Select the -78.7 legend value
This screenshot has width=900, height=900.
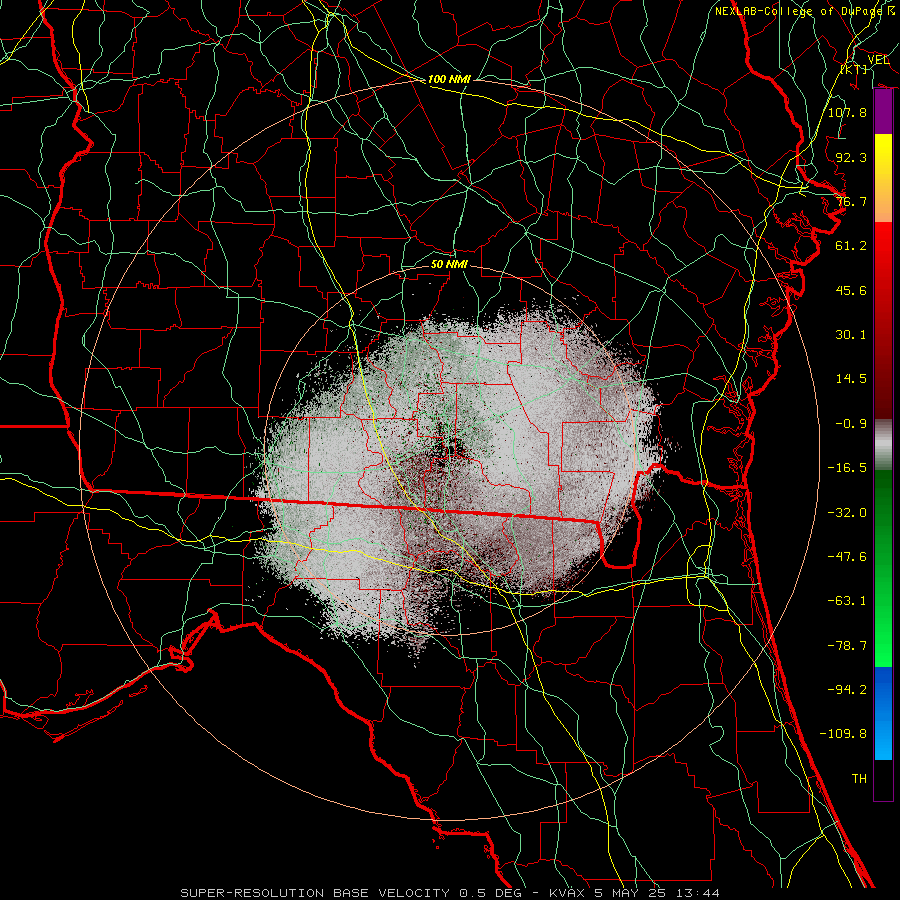[x=847, y=646]
